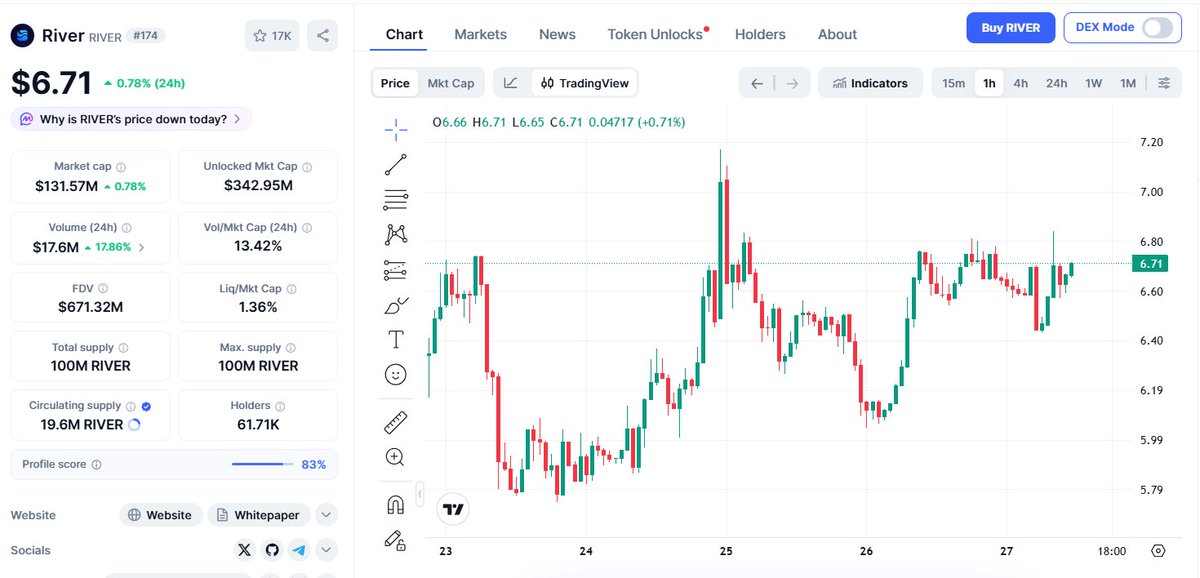Set the chart interval to 1h
1200x578 pixels.
pyautogui.click(x=989, y=83)
